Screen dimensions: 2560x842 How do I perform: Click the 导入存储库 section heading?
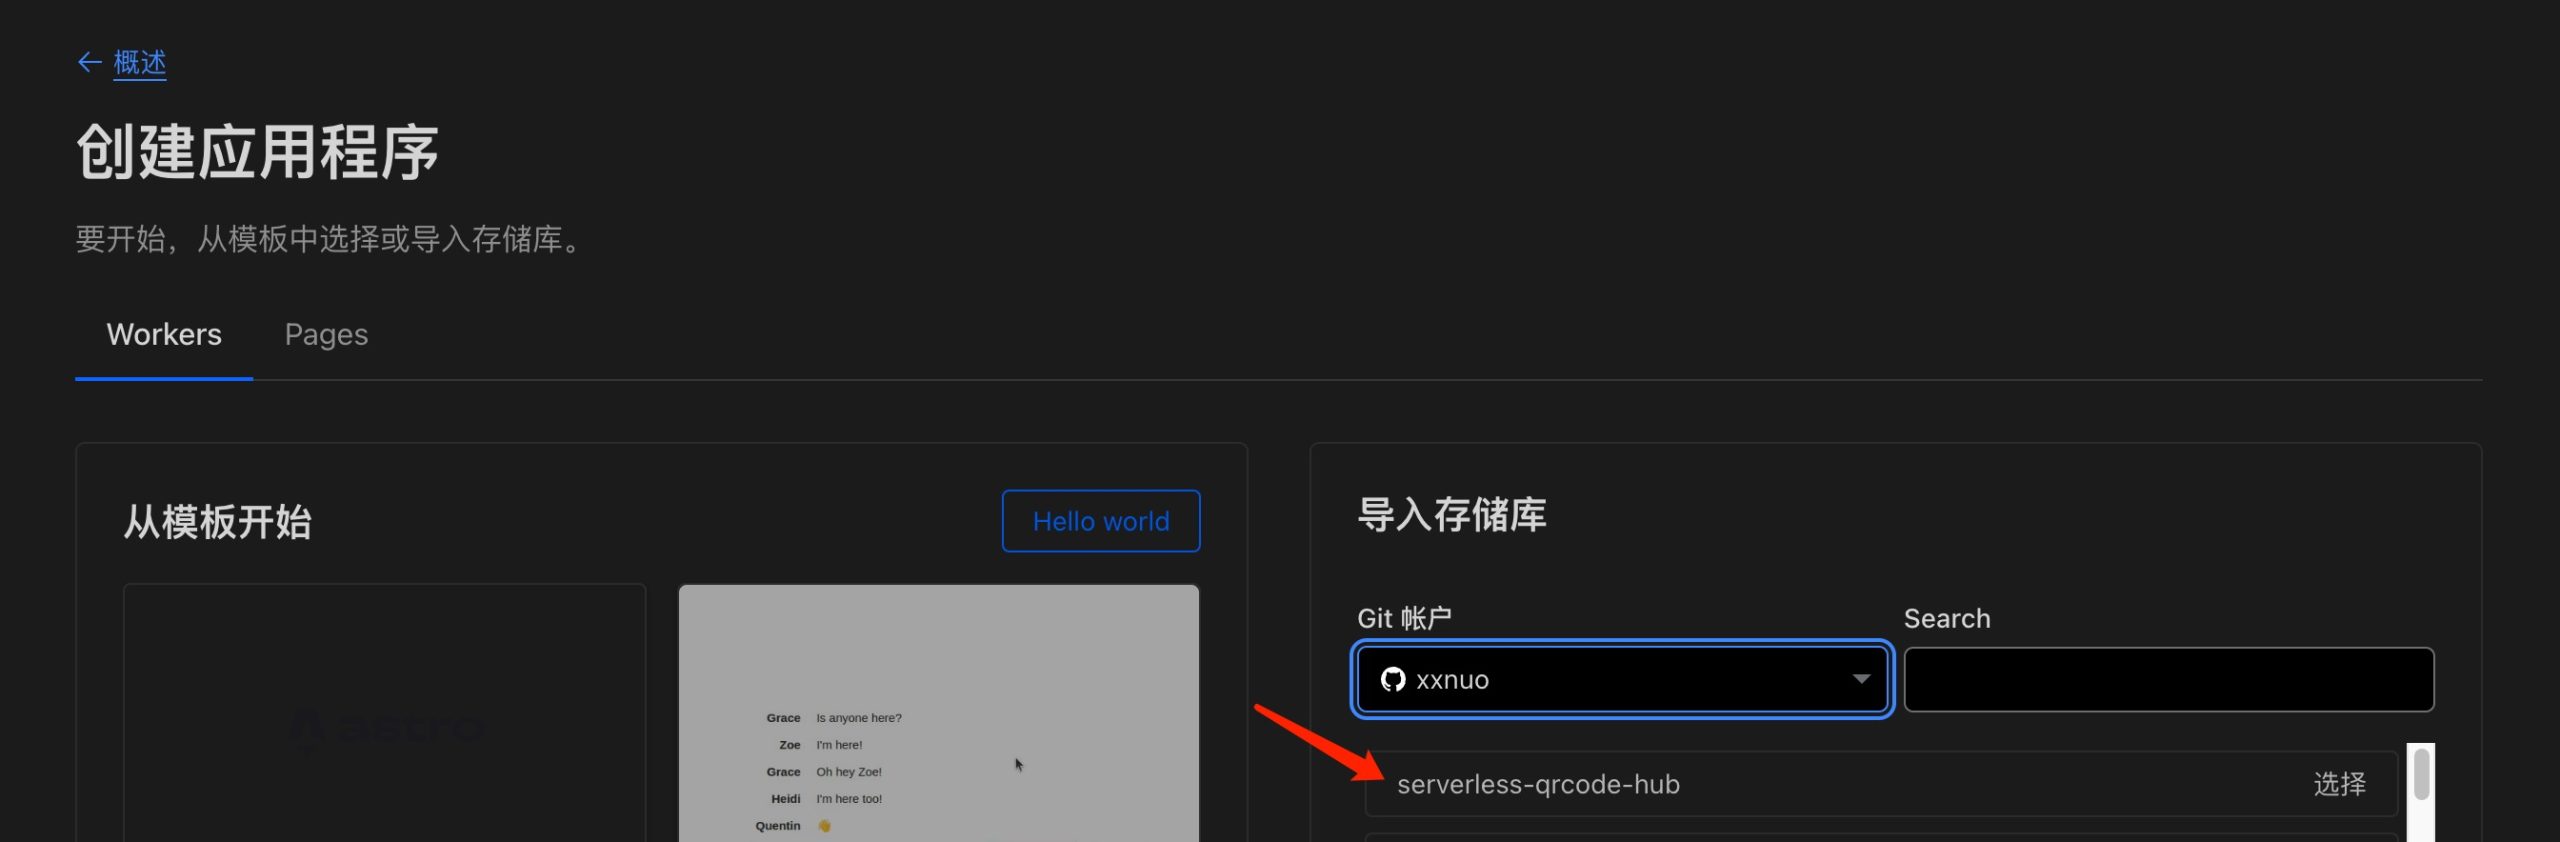[x=1452, y=514]
